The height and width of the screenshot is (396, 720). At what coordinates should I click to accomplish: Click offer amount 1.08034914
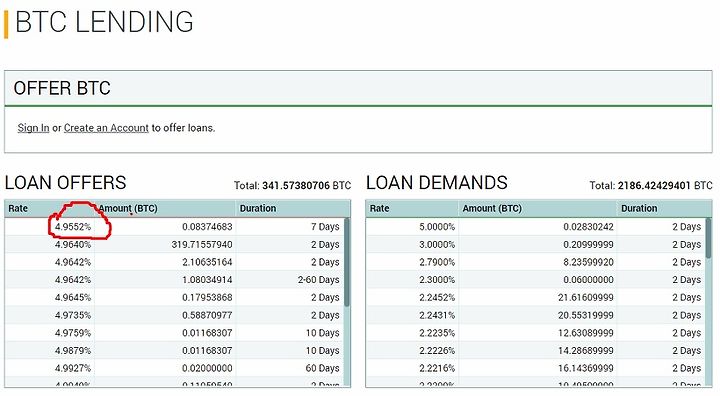(207, 280)
